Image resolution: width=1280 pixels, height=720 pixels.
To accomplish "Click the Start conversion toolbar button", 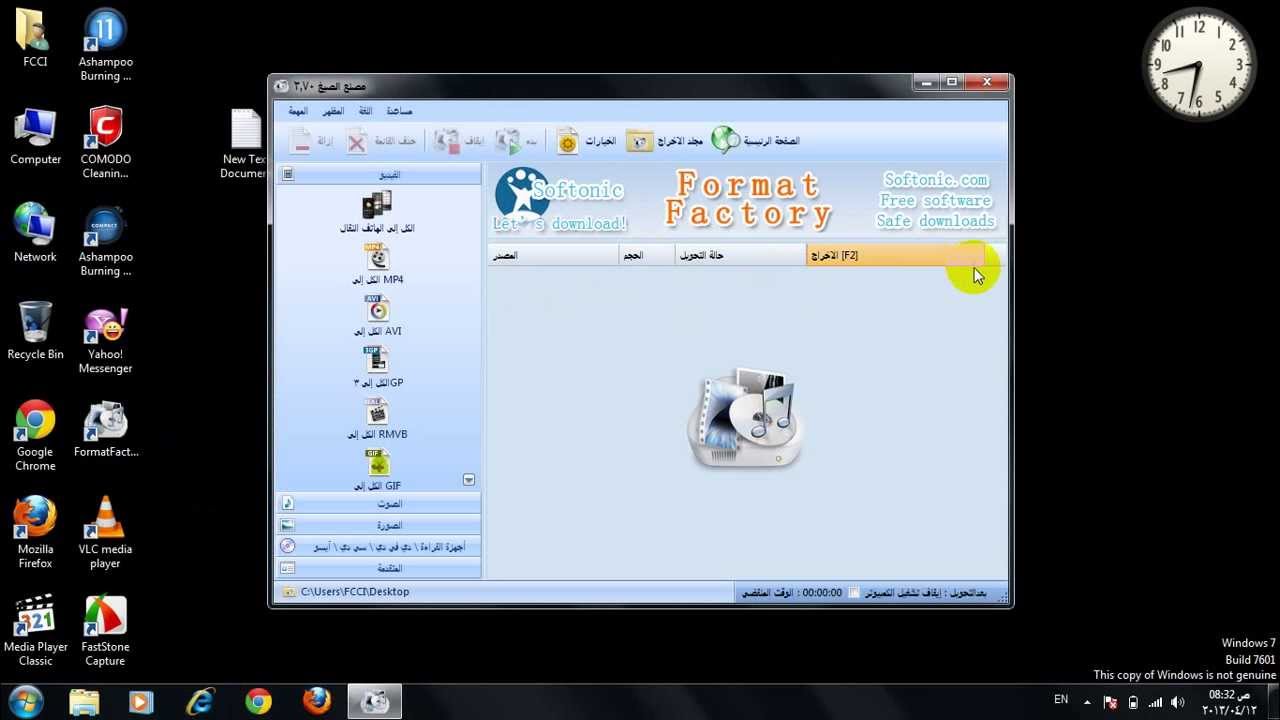I will click(x=517, y=141).
